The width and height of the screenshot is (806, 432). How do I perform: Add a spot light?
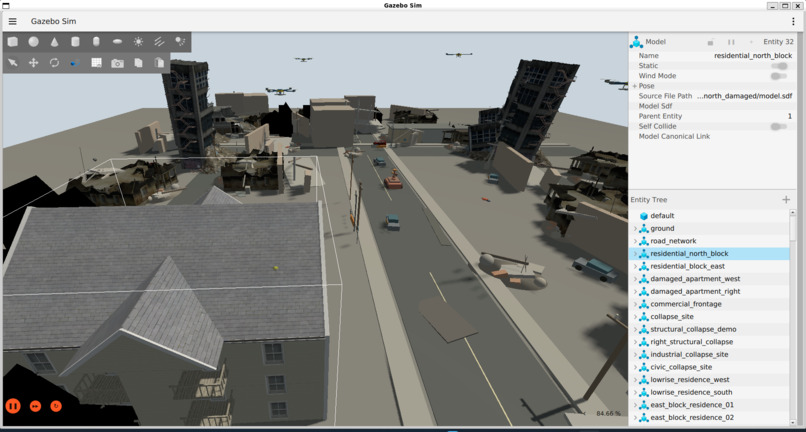pyautogui.click(x=180, y=42)
